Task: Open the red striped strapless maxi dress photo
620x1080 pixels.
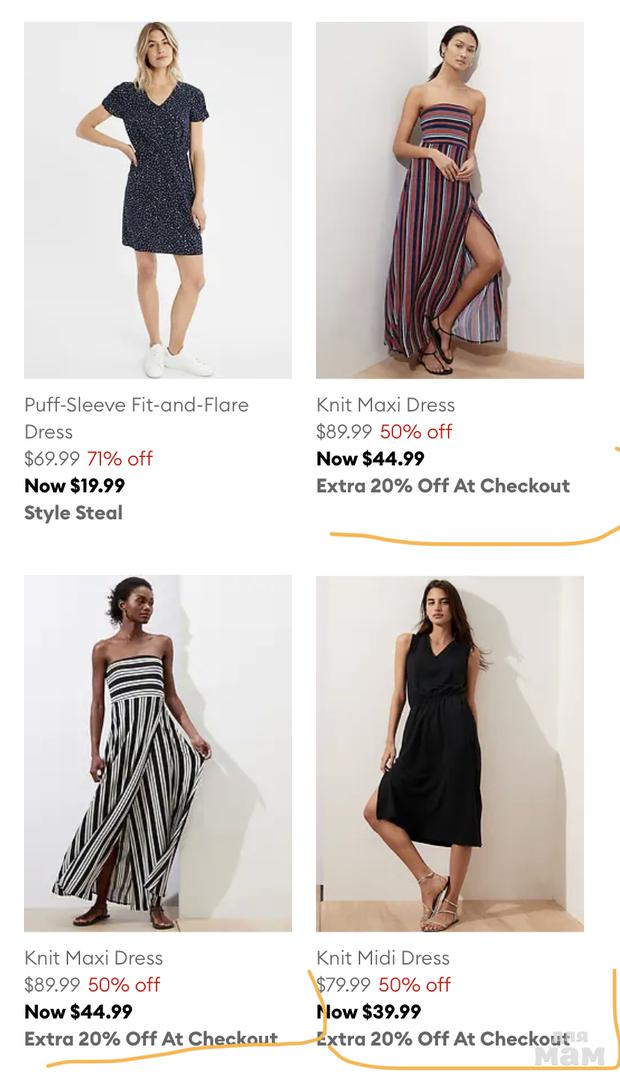Action: coord(450,200)
